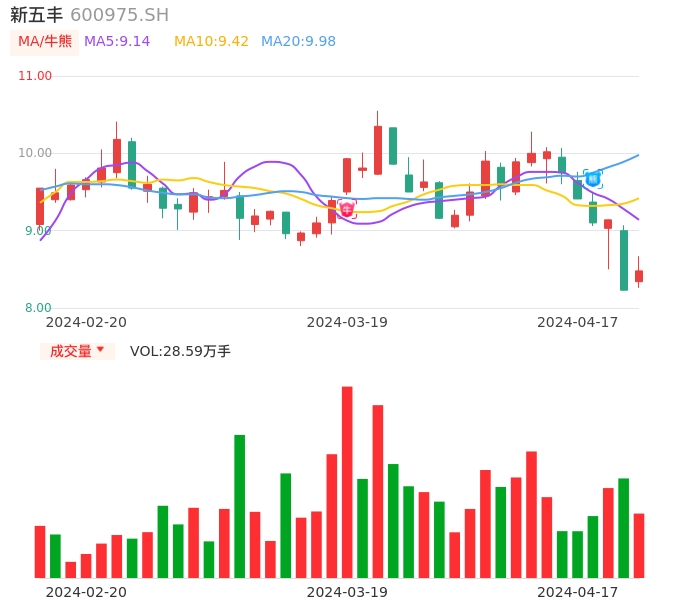Viewport: 686px width, 606px height.
Task: Select the 2024-04-17 date on the volume axis
Action: (578, 591)
